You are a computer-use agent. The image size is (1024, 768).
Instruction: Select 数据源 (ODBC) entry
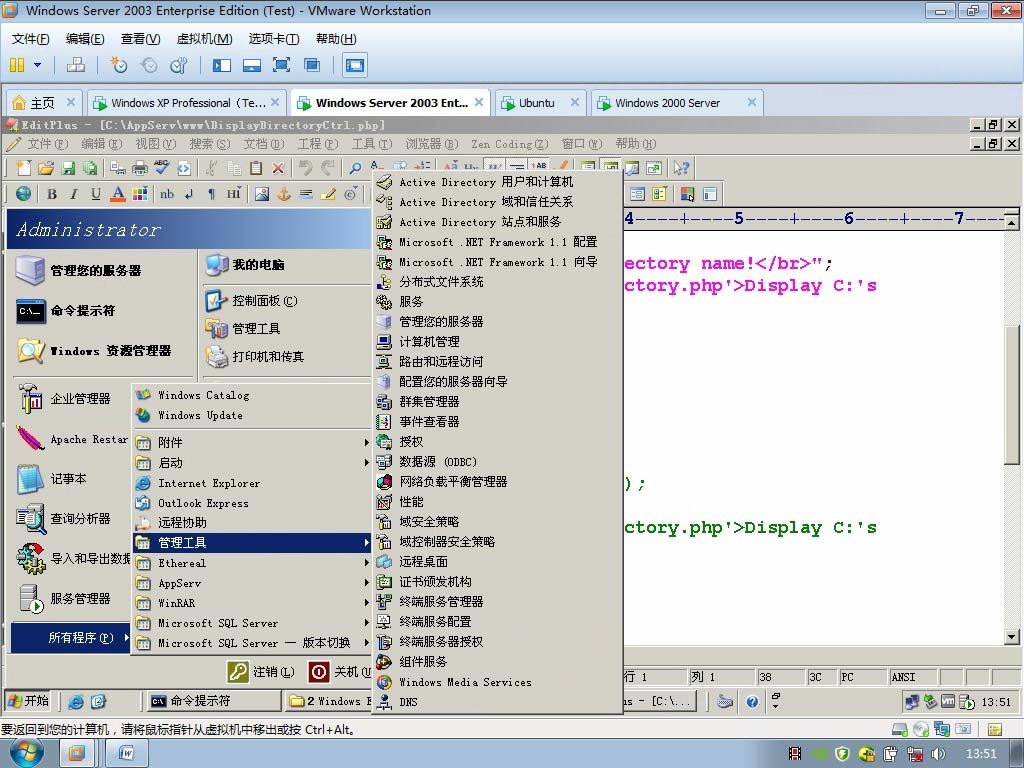pyautogui.click(x=497, y=462)
